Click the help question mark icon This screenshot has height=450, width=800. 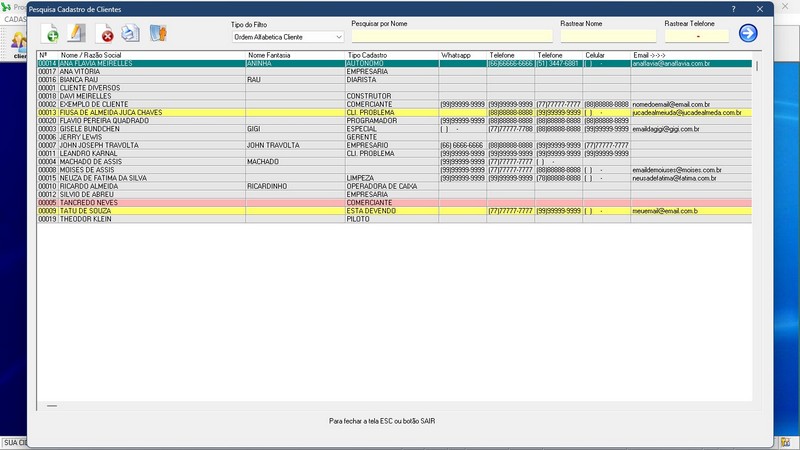point(733,9)
